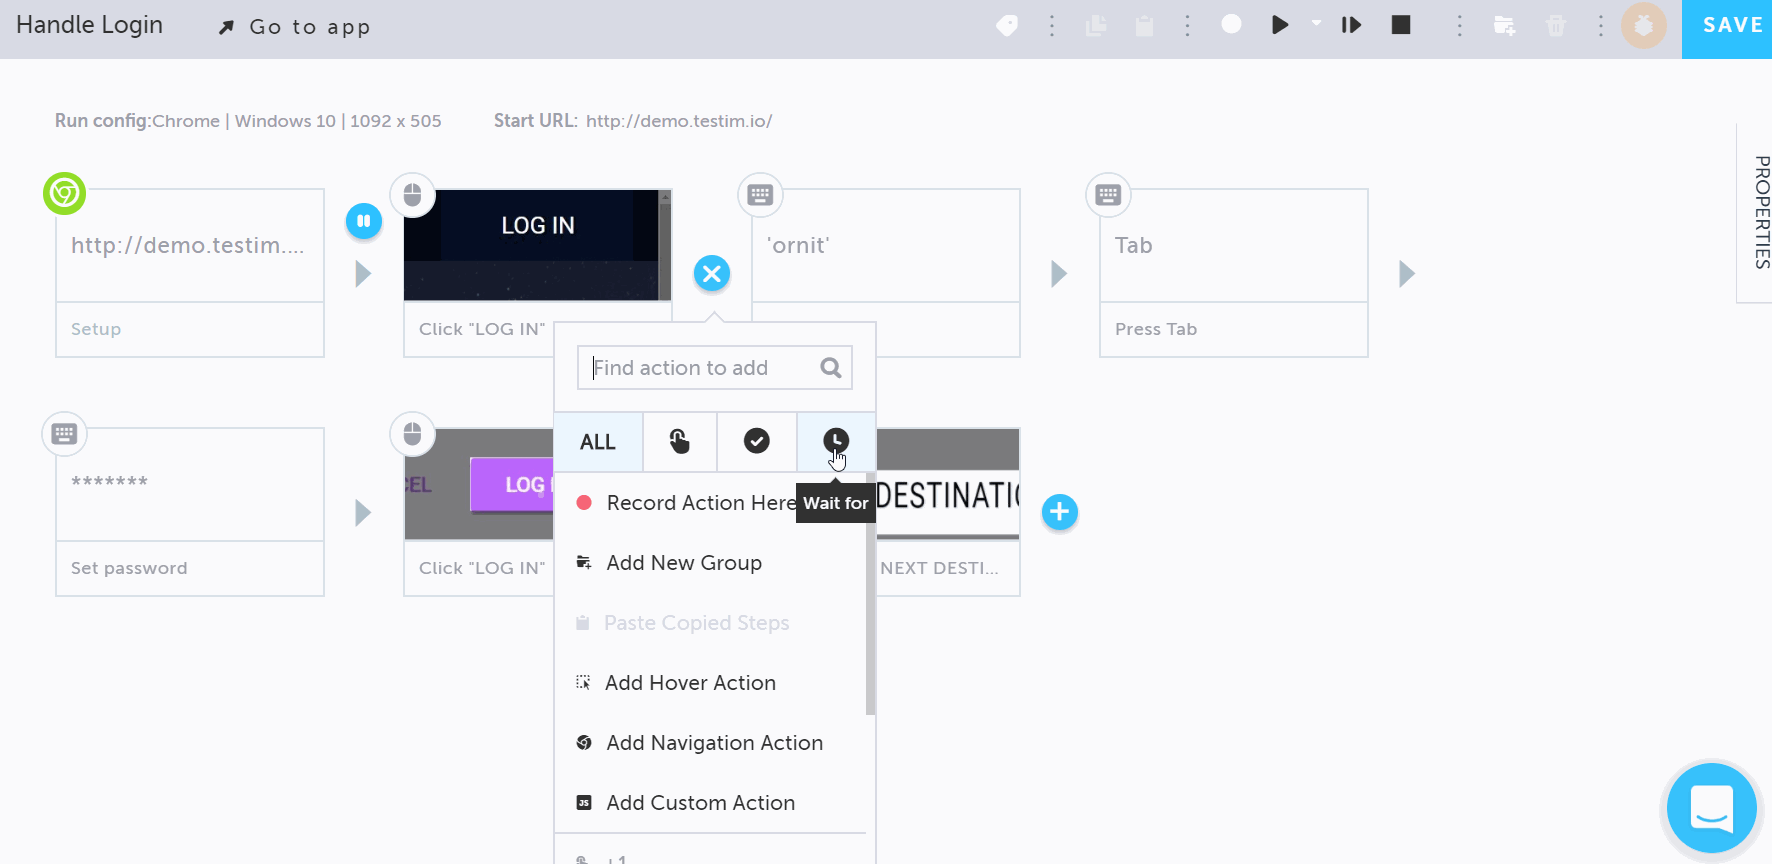Screen dimensions: 1772x864
Task: Focus the Find action to add field
Action: coord(715,368)
